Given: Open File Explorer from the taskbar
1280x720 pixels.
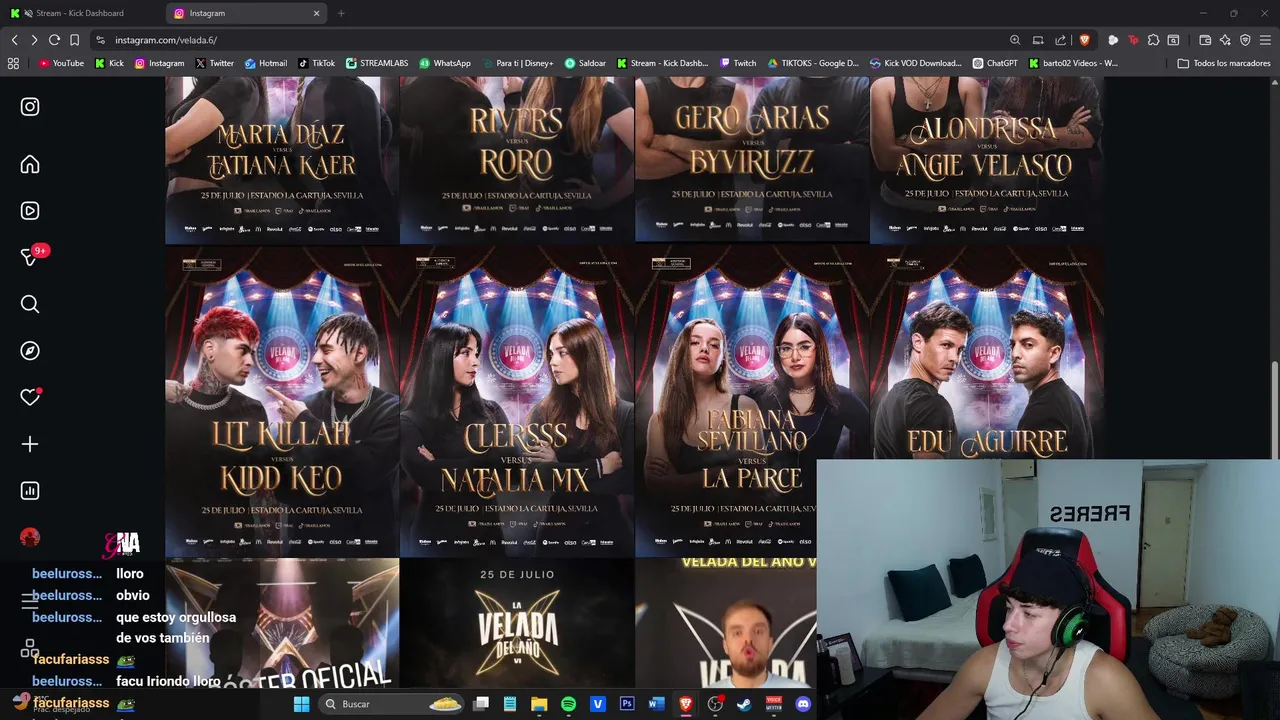Looking at the screenshot, I should click(x=539, y=704).
